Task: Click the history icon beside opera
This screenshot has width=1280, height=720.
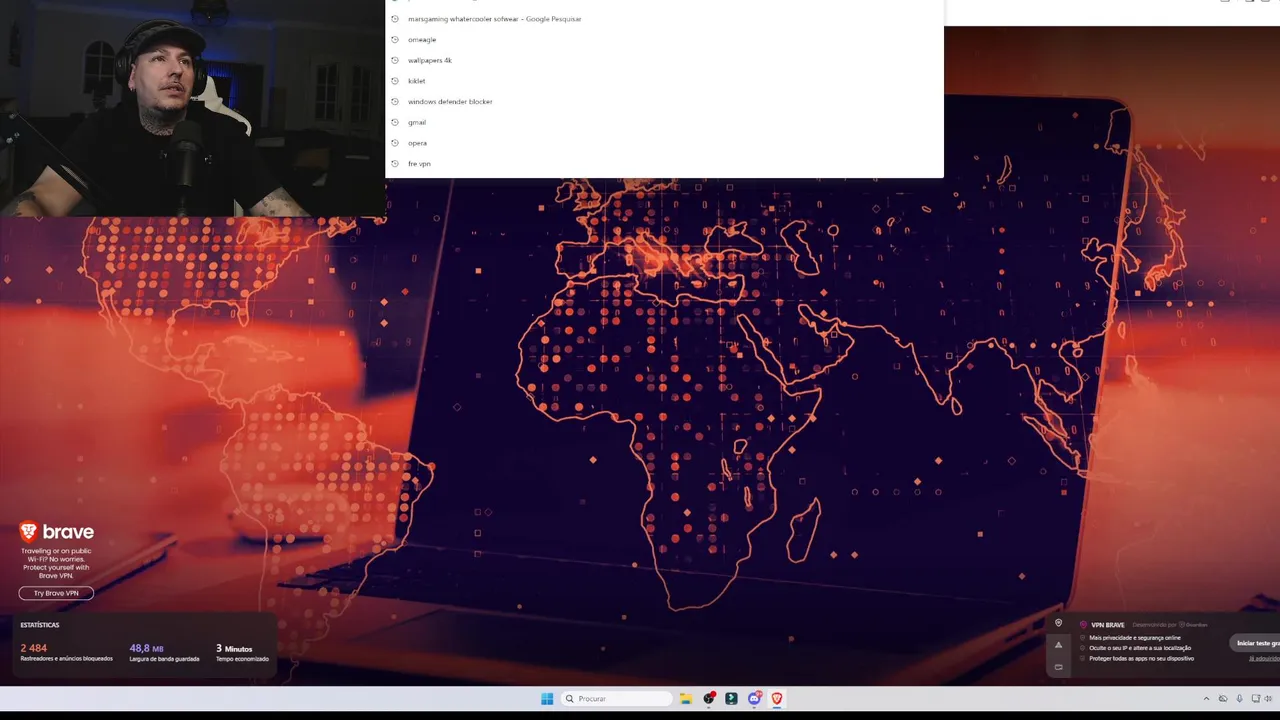Action: 395,143
